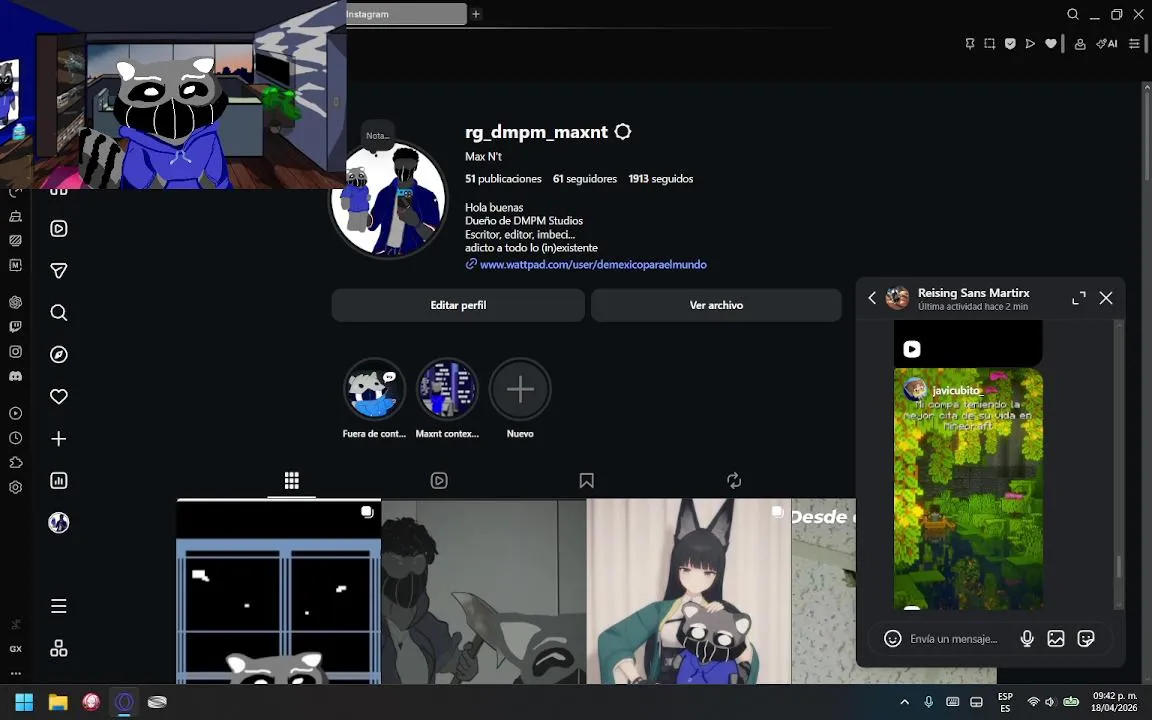Add bookmark with toolbar heart icon

[1051, 44]
